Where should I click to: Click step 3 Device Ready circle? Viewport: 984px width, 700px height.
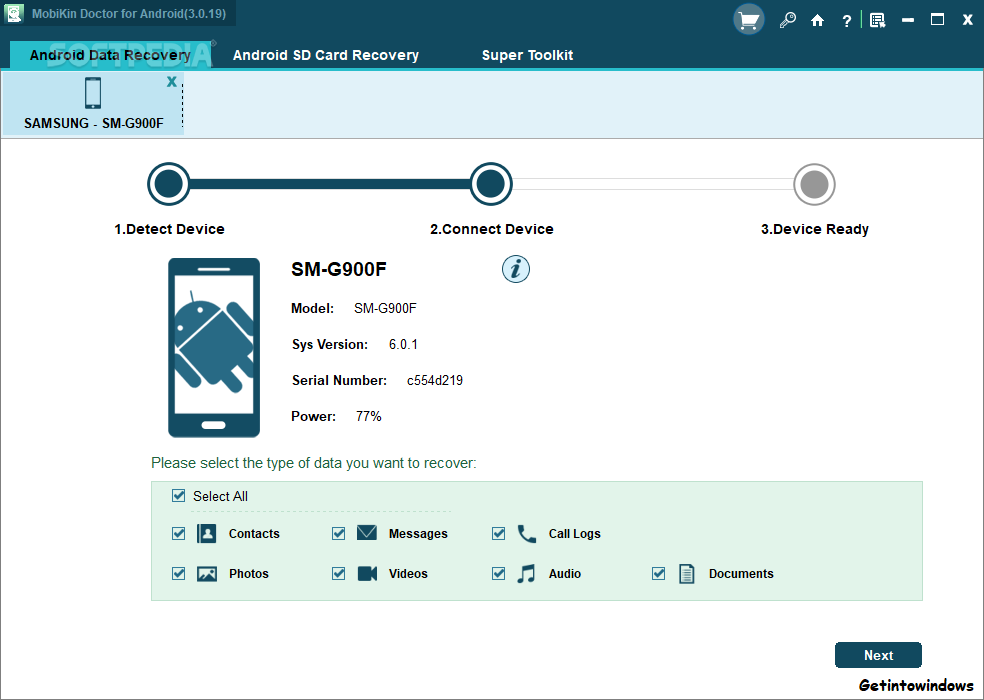pos(814,185)
